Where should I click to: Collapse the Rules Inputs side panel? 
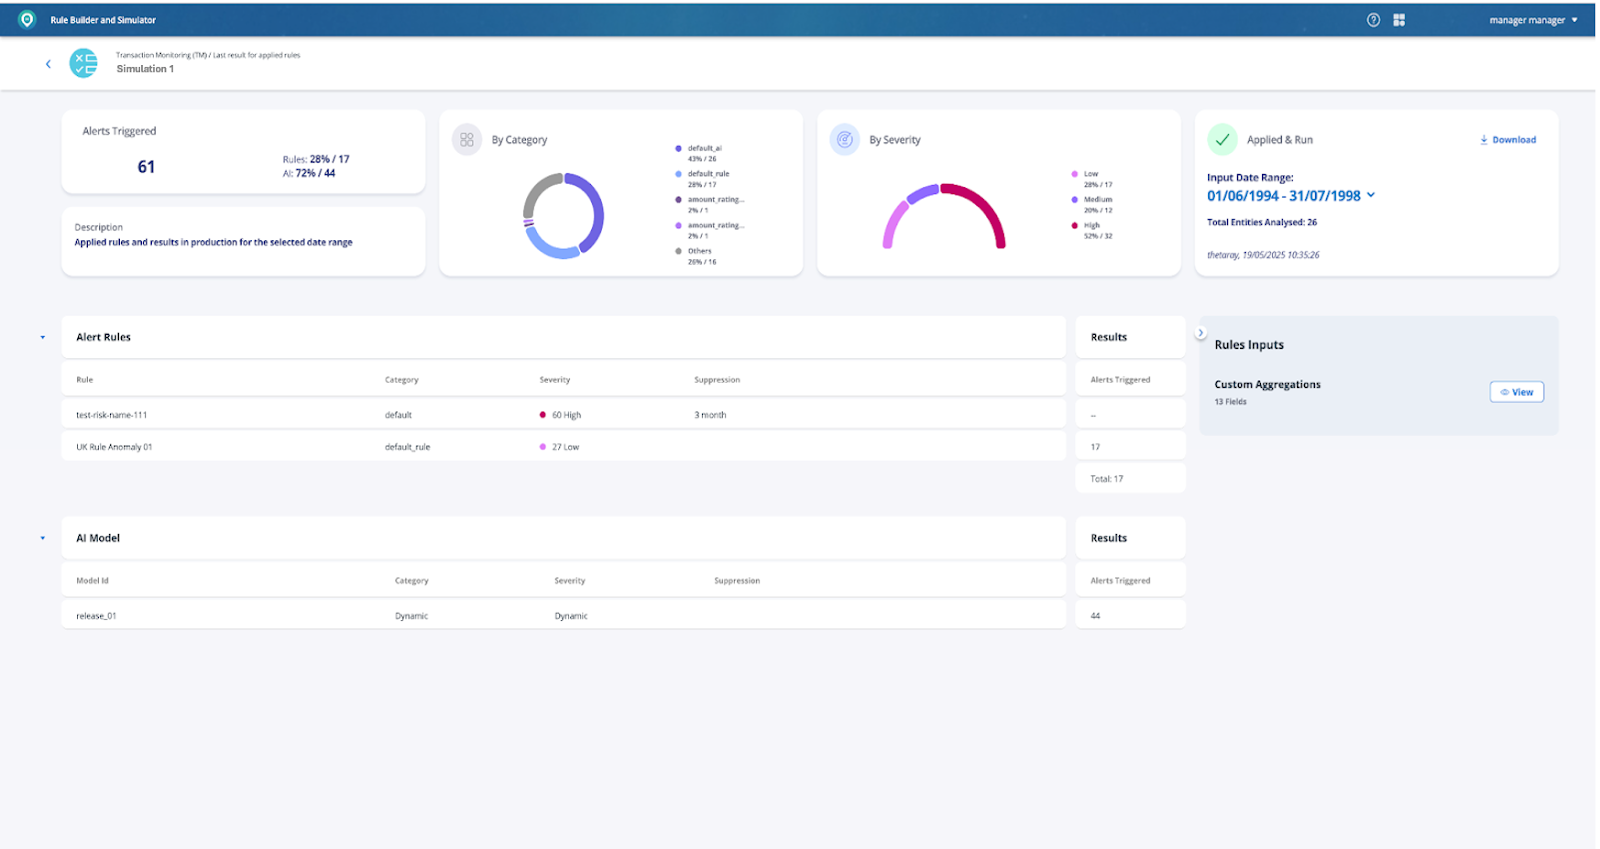tap(1201, 333)
